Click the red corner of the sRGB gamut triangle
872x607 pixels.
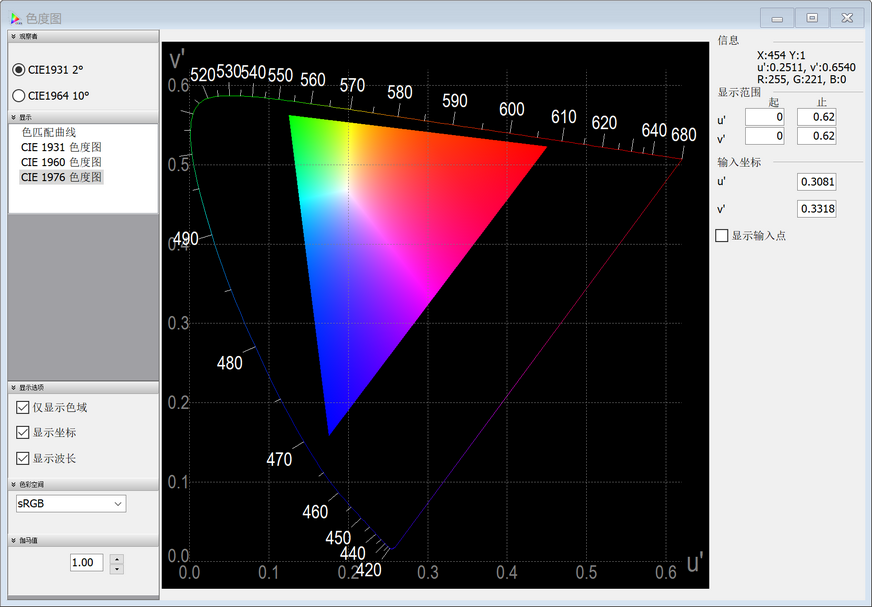pyautogui.click(x=544, y=148)
